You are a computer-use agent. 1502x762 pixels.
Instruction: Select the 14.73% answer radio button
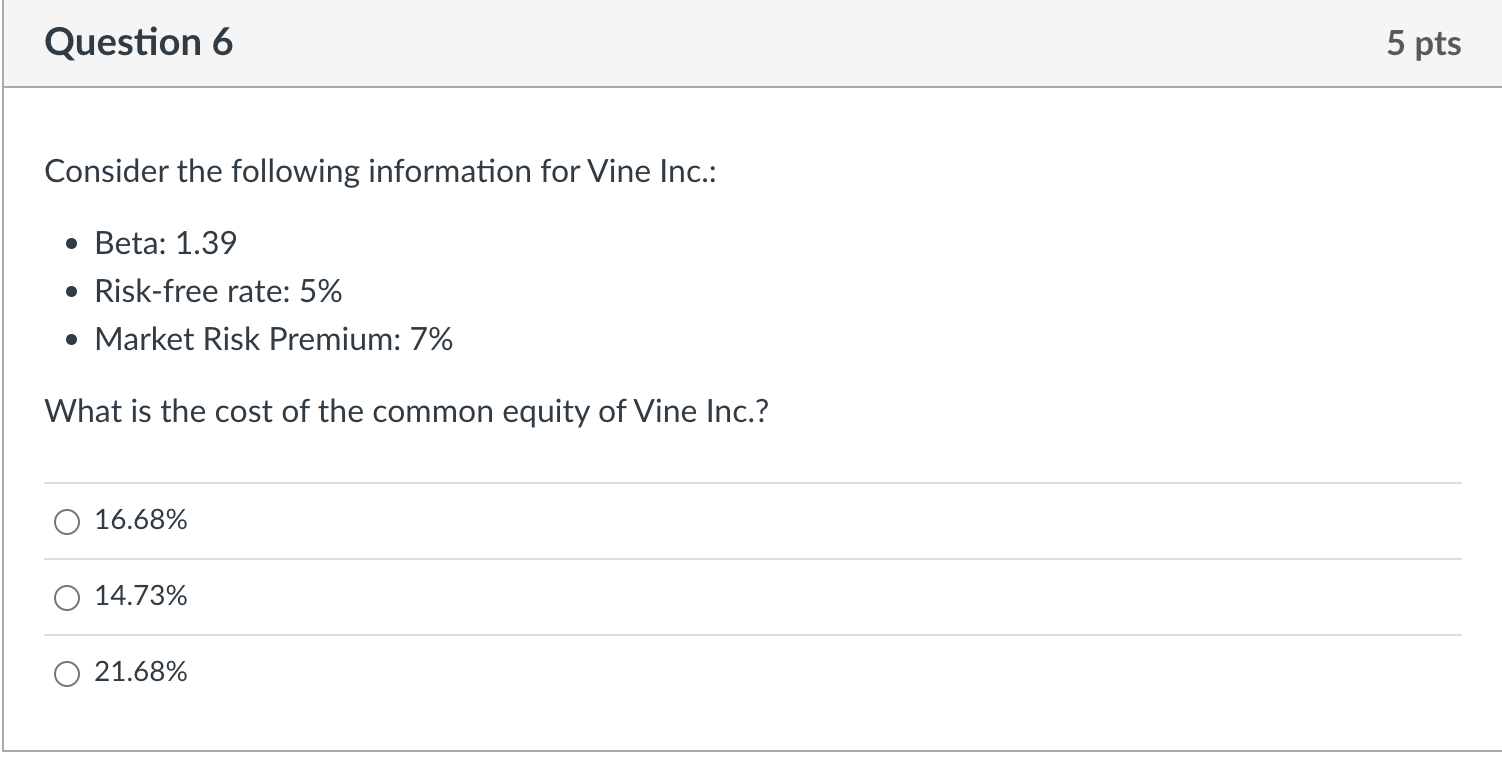[x=66, y=597]
